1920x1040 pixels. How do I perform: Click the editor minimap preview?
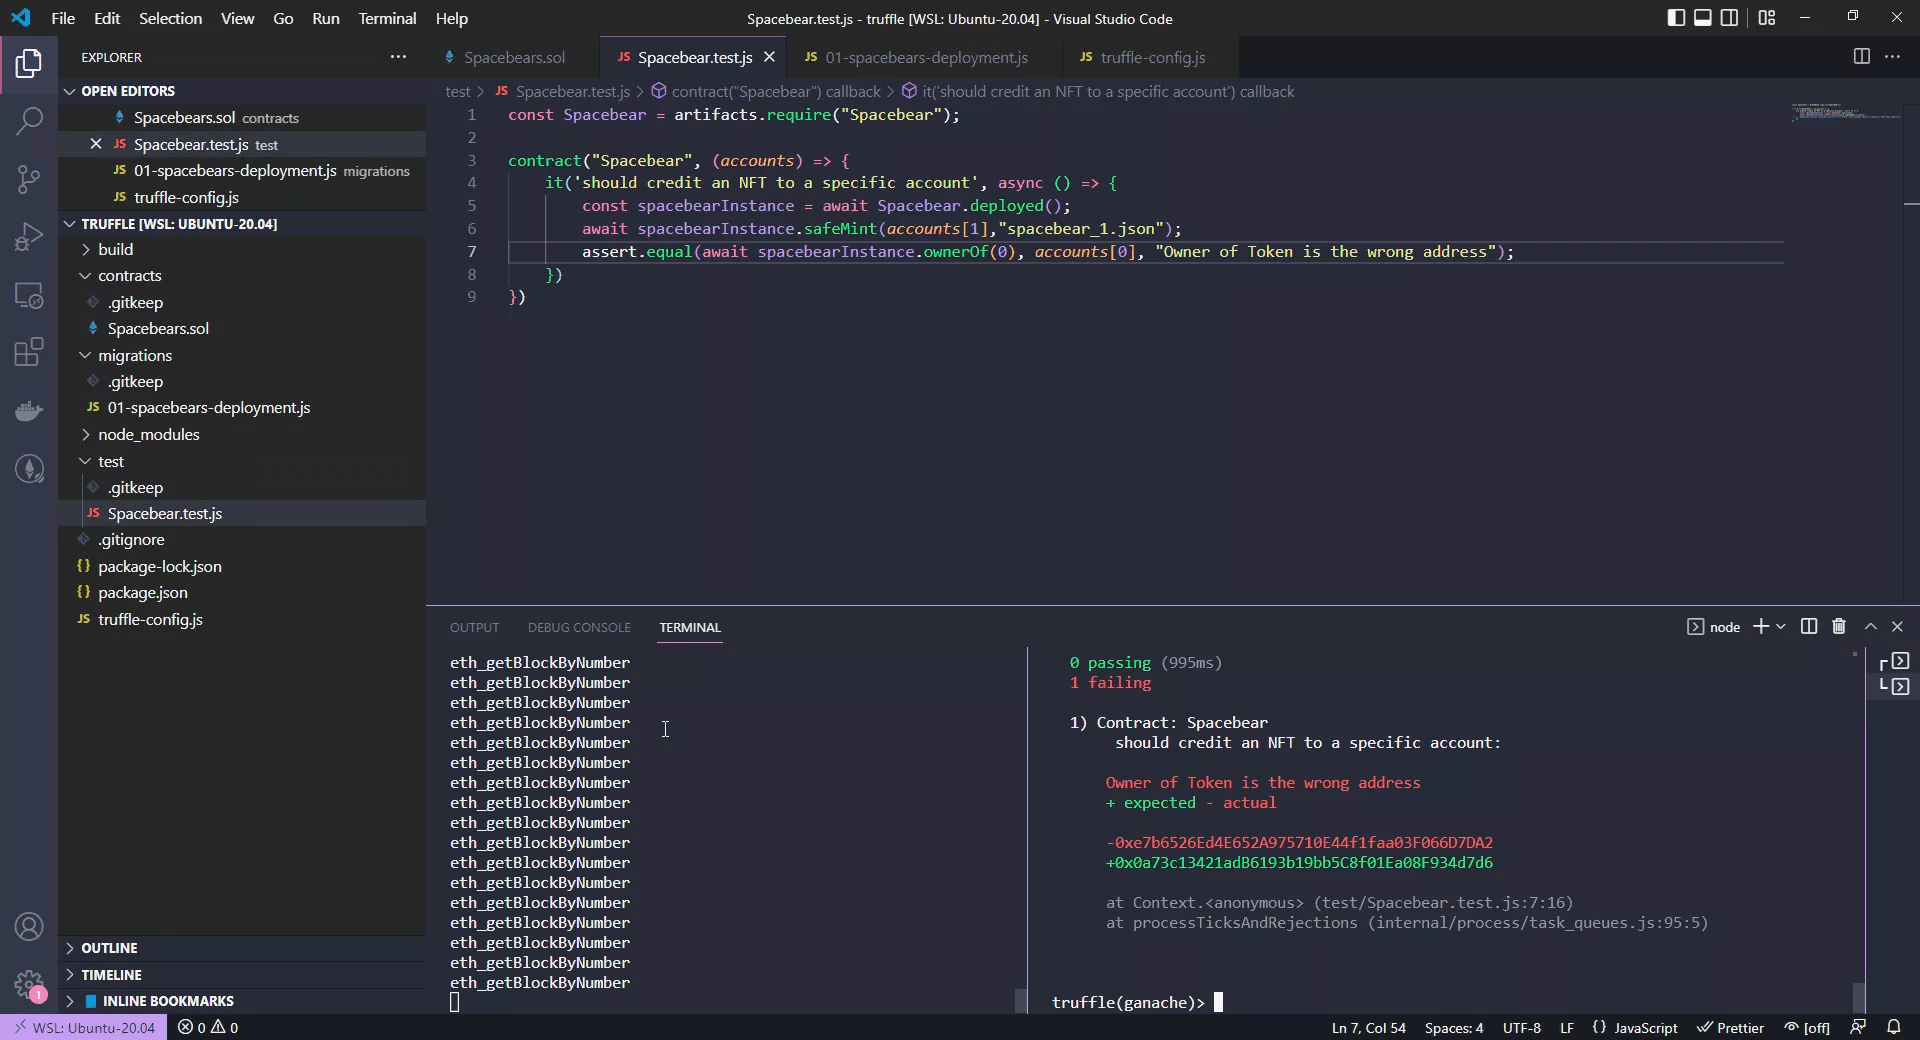pos(1846,112)
